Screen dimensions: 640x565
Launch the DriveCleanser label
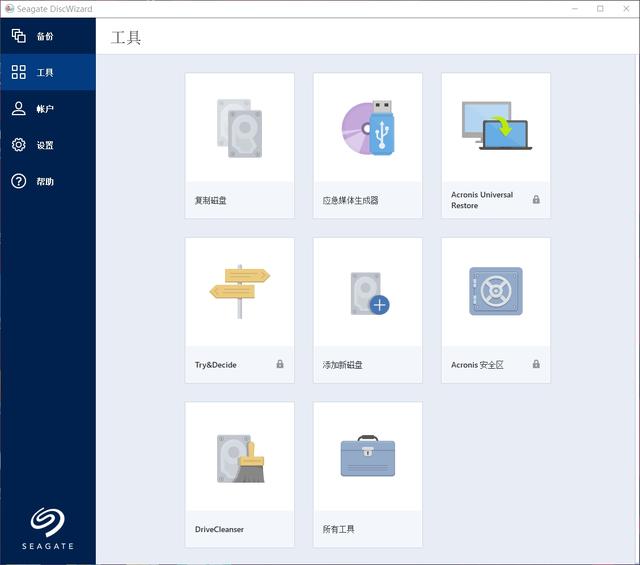coord(219,529)
